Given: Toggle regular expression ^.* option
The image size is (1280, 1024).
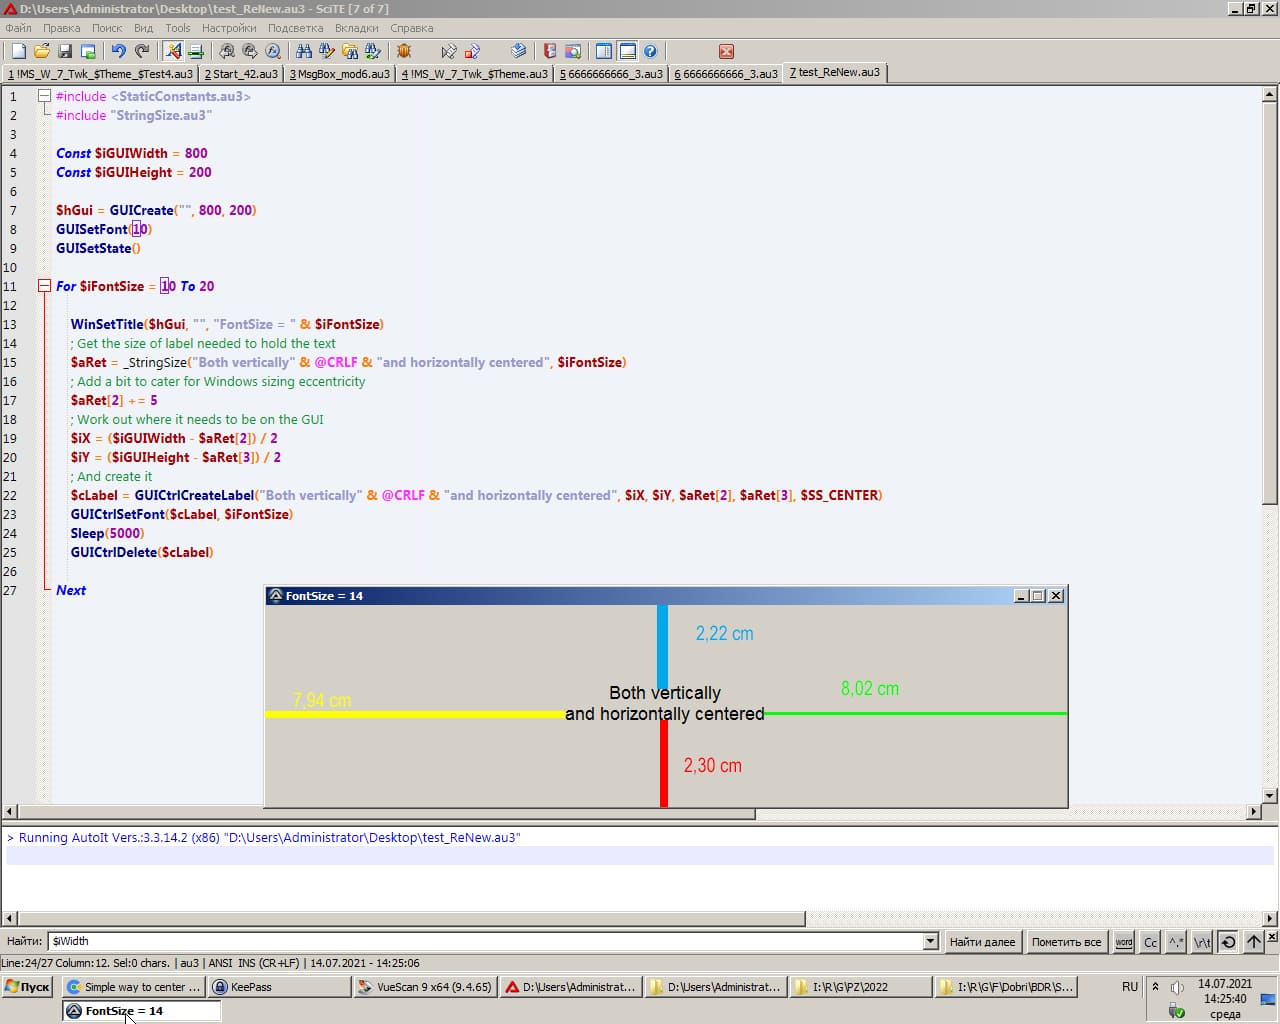Looking at the screenshot, I should [x=1176, y=942].
